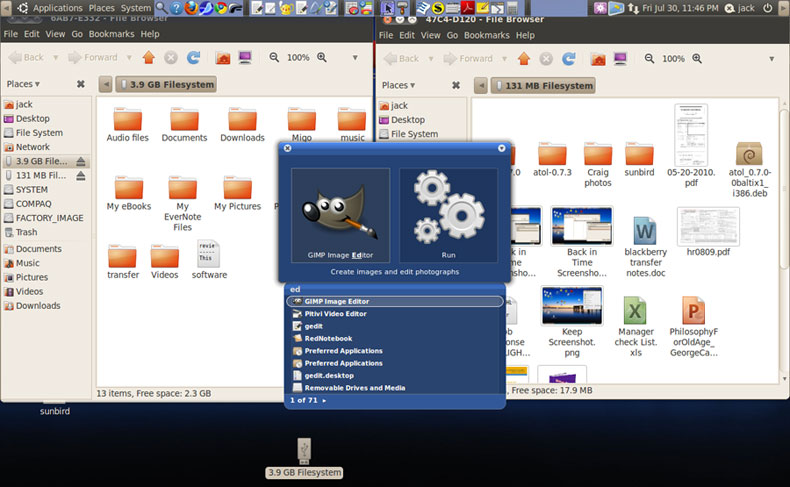Open Places dropdown in right File Browser sidebar
This screenshot has width=790, height=487.
399,86
